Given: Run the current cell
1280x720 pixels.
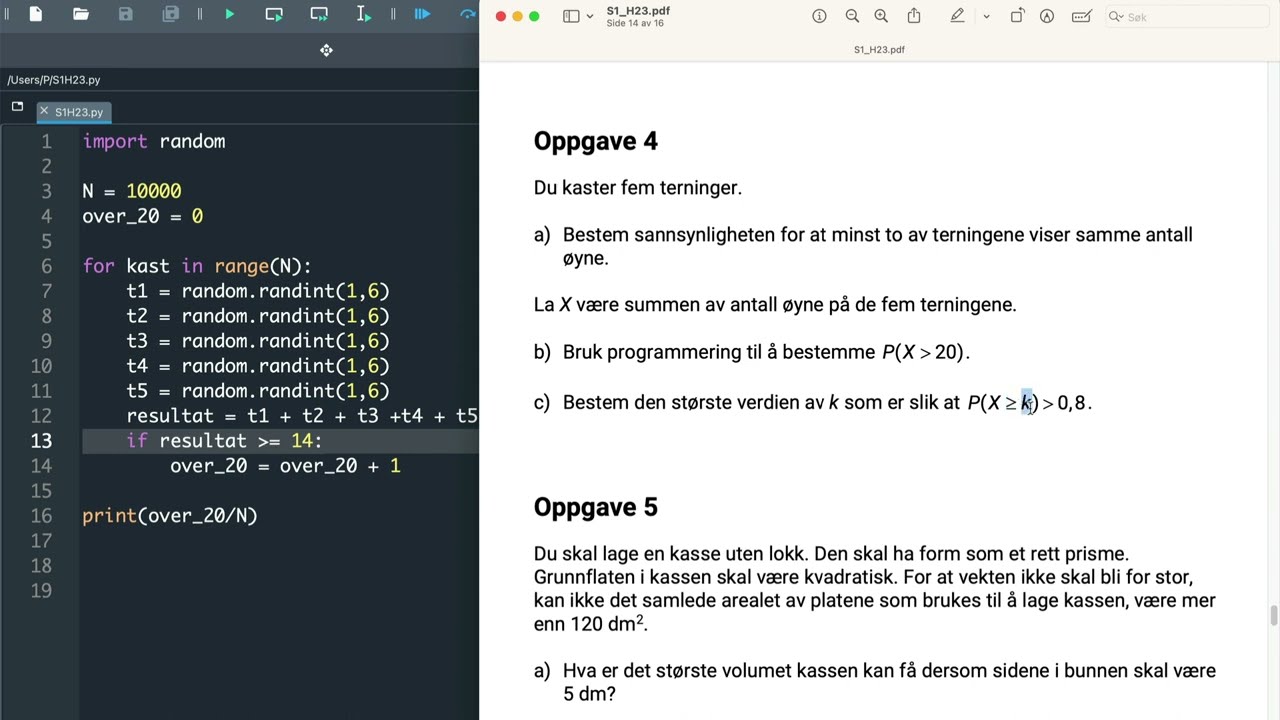Looking at the screenshot, I should coord(274,14).
